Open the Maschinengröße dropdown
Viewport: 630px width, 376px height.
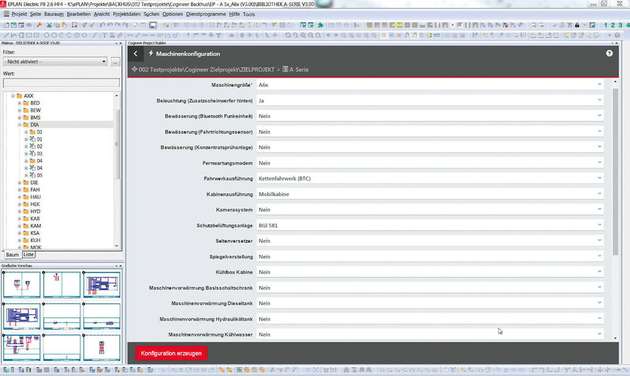pyautogui.click(x=430, y=85)
